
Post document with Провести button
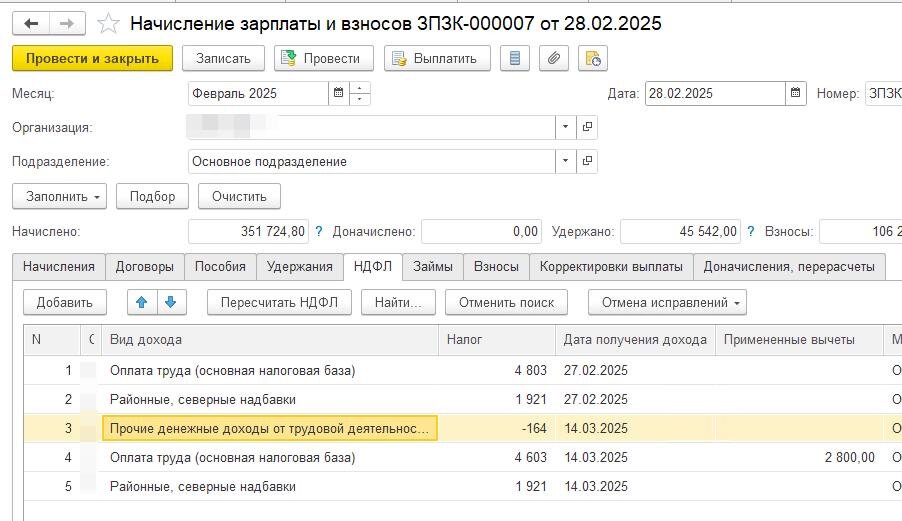click(x=324, y=59)
